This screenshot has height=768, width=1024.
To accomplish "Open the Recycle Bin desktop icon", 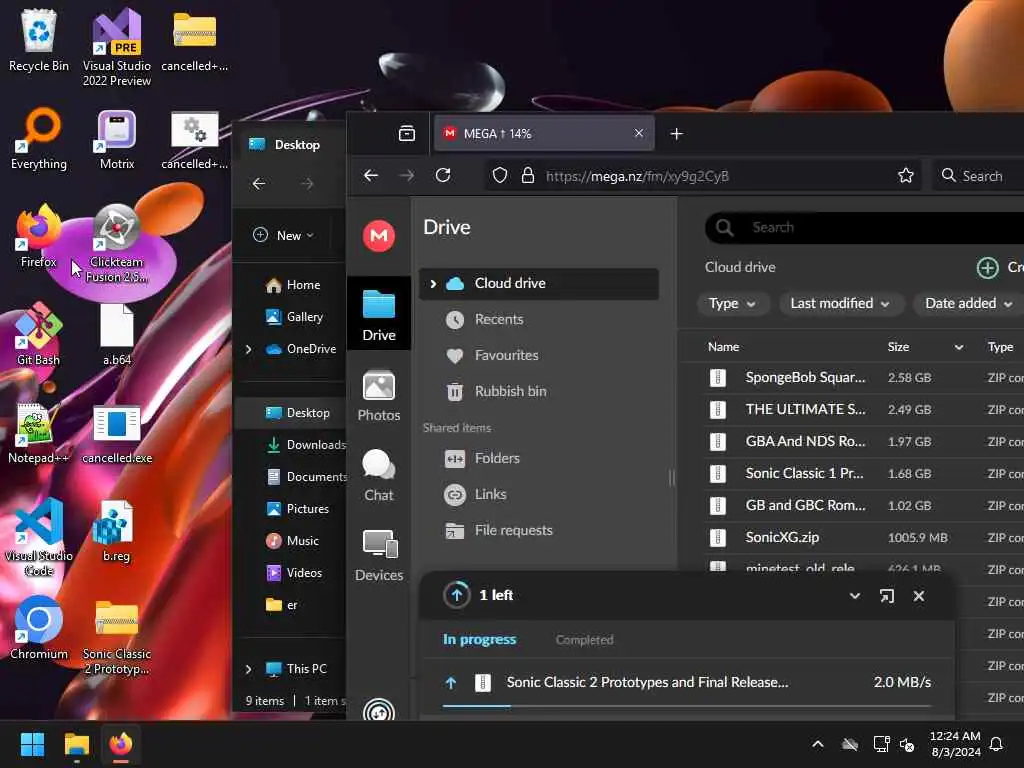I will [39, 40].
